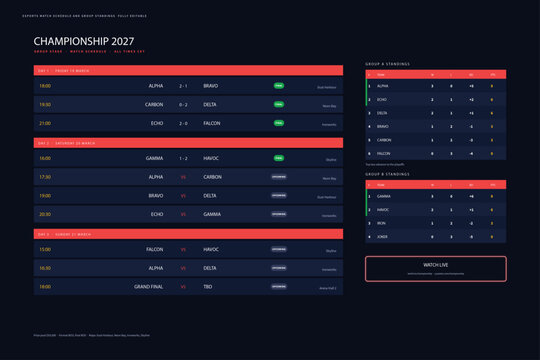Click FALCON in the 15:00 match row
Image resolution: width=540 pixels, height=360 pixels.
click(x=155, y=249)
